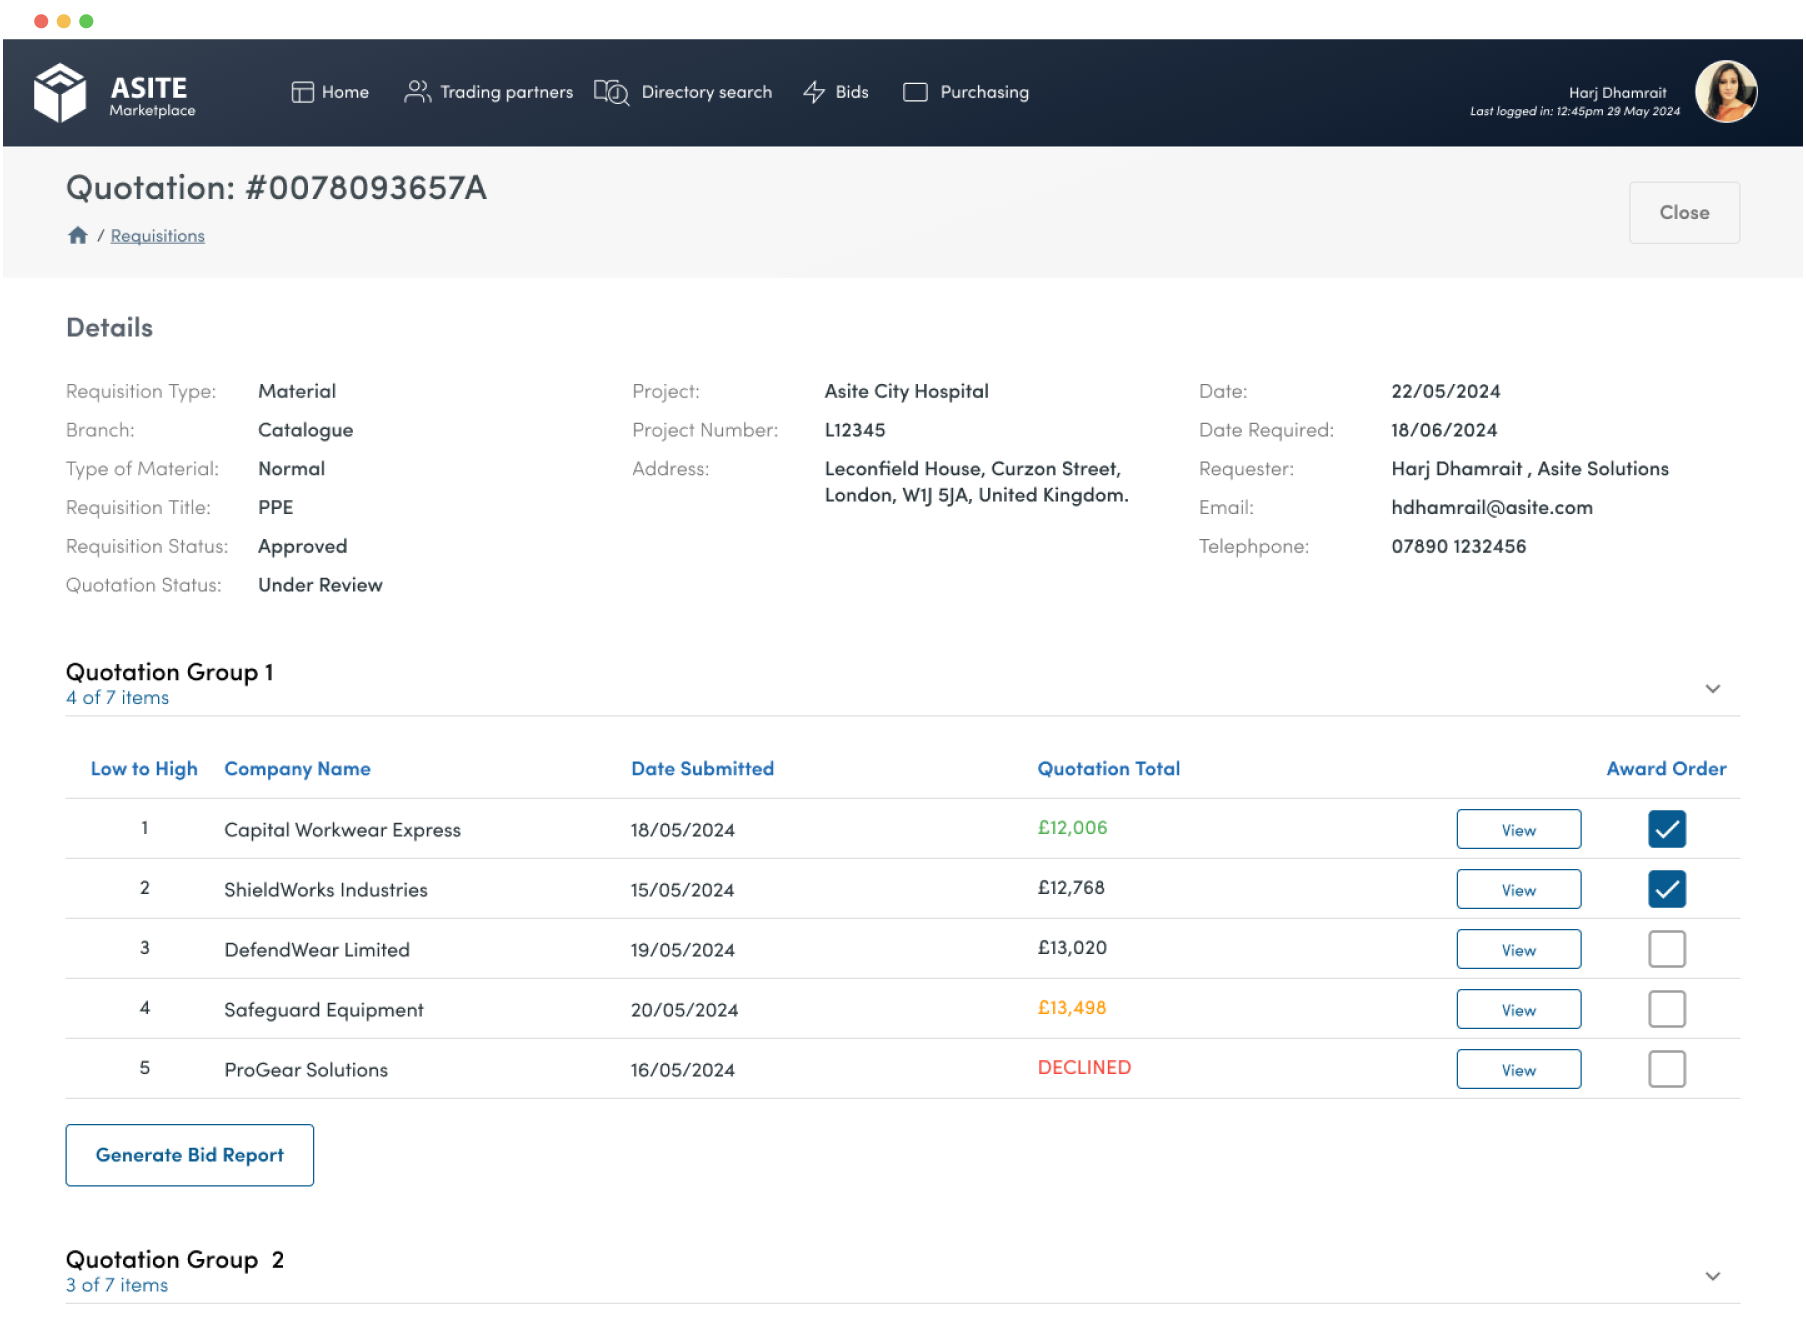
Task: Uncheck award order for Capital Workwear Express
Action: pos(1666,829)
